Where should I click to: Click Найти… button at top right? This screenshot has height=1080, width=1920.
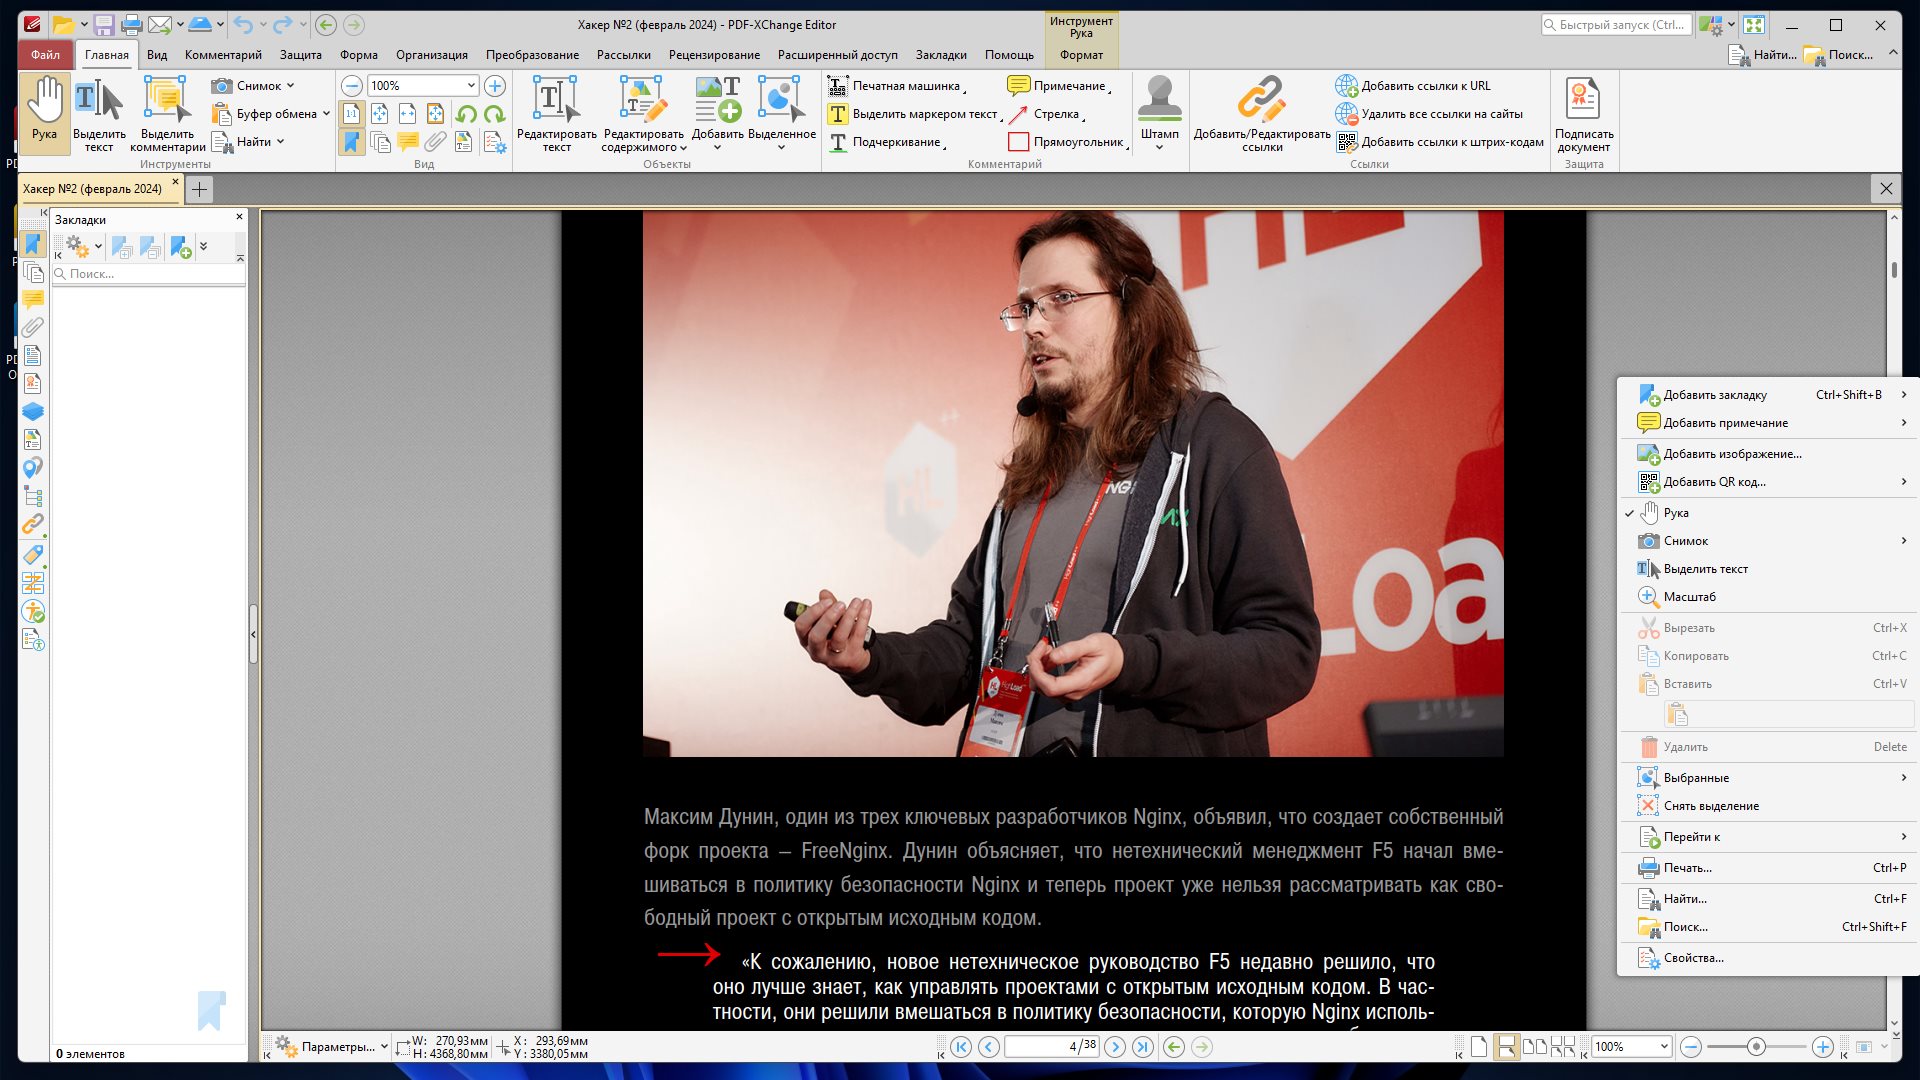1762,55
